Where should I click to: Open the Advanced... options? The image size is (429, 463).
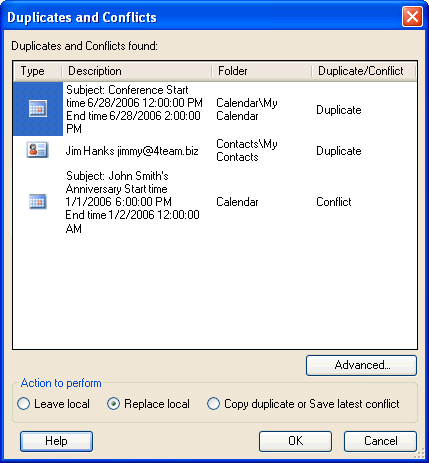coord(361,365)
